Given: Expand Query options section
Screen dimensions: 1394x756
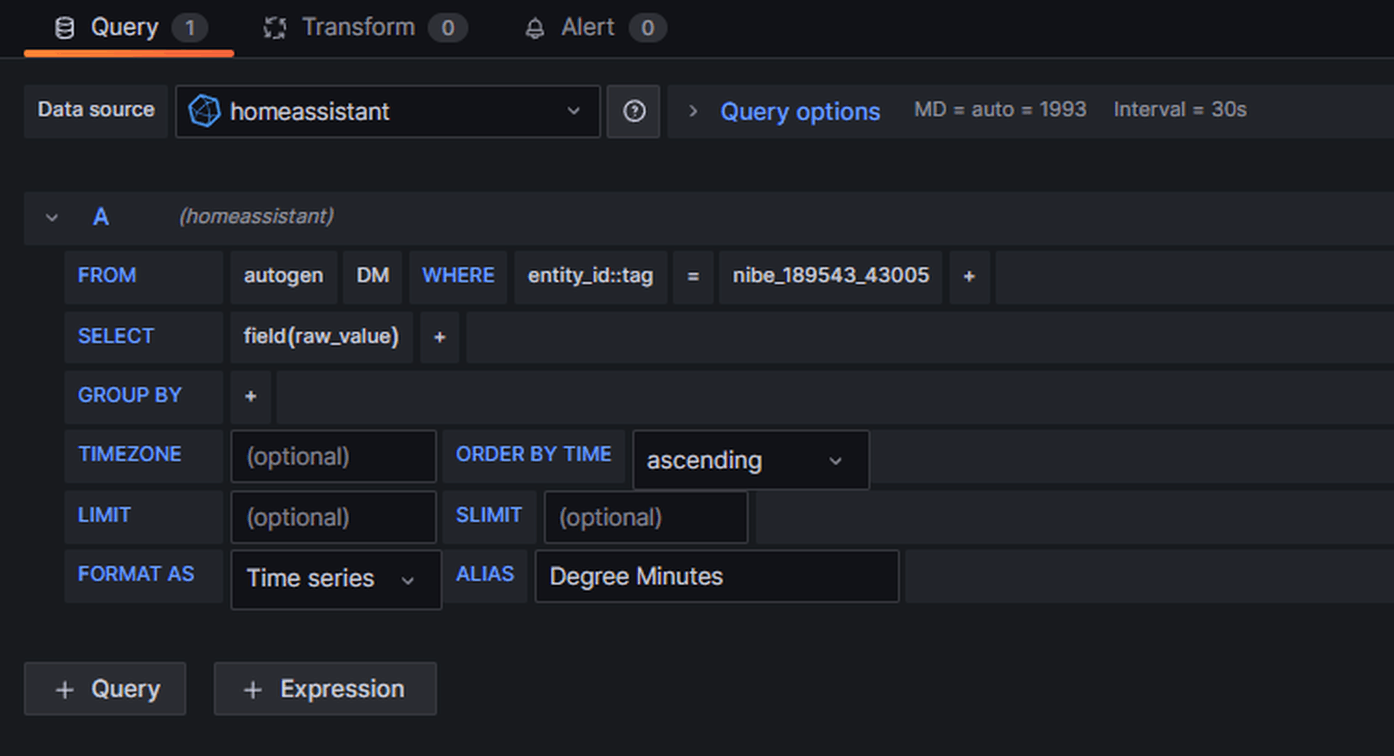Looking at the screenshot, I should pyautogui.click(x=692, y=111).
